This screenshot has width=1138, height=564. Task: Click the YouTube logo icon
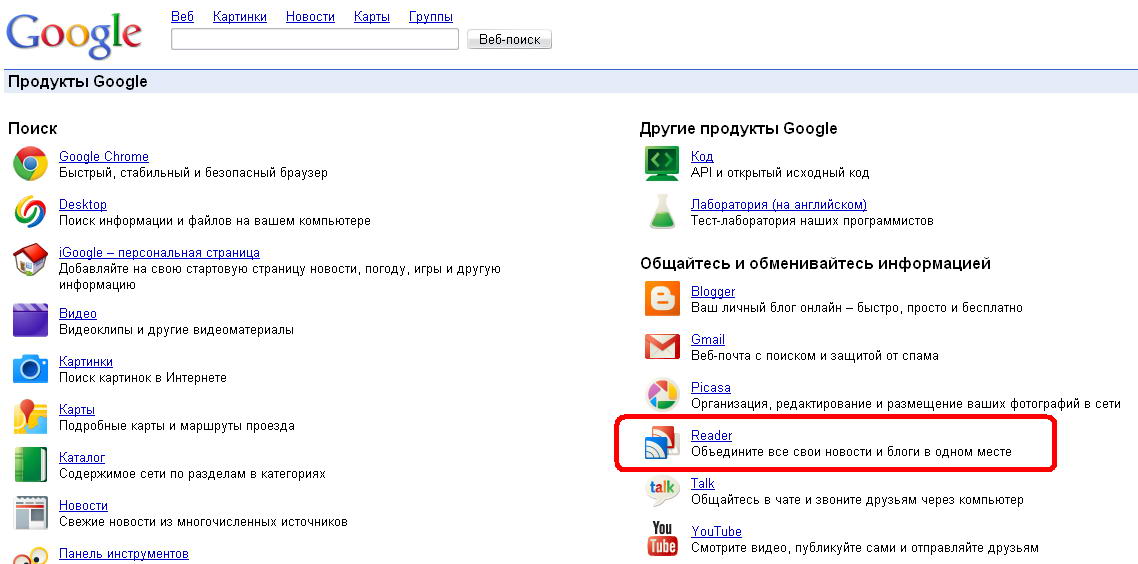click(x=662, y=539)
